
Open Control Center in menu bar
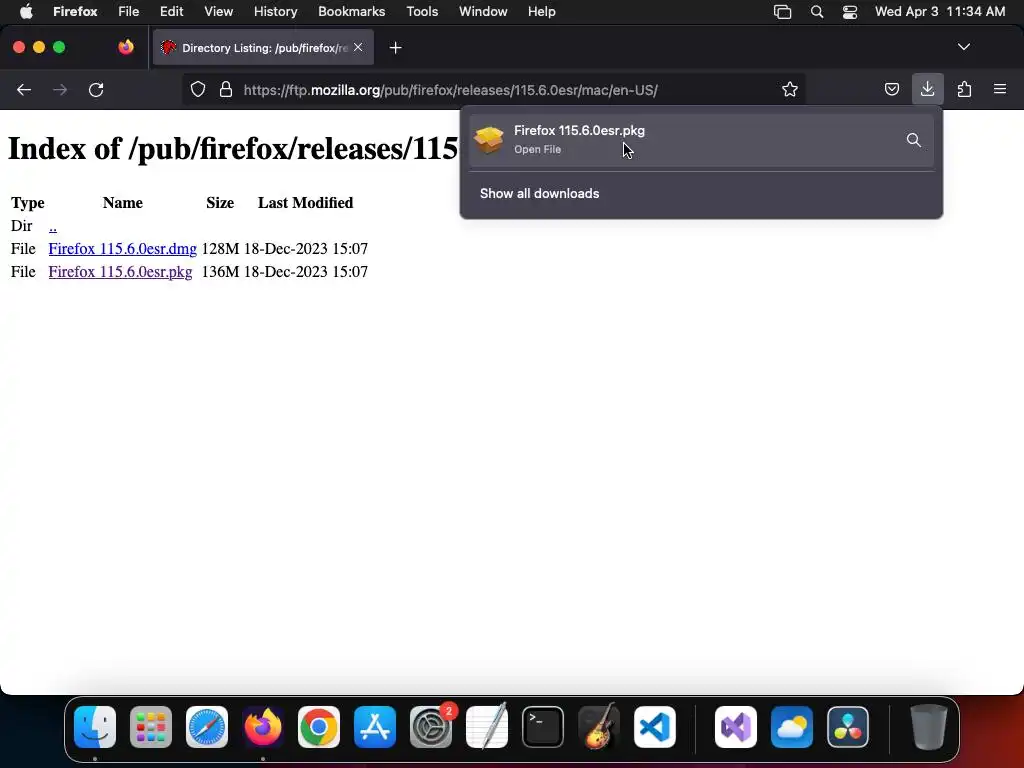(850, 12)
